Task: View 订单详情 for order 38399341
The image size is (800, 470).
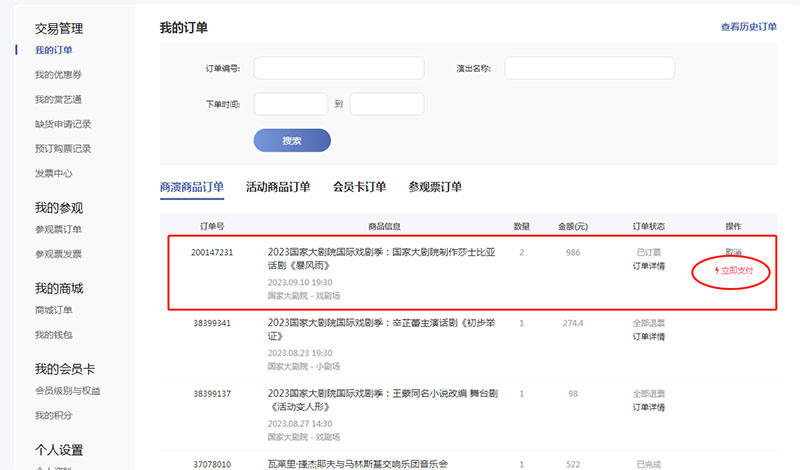Action: (648, 337)
